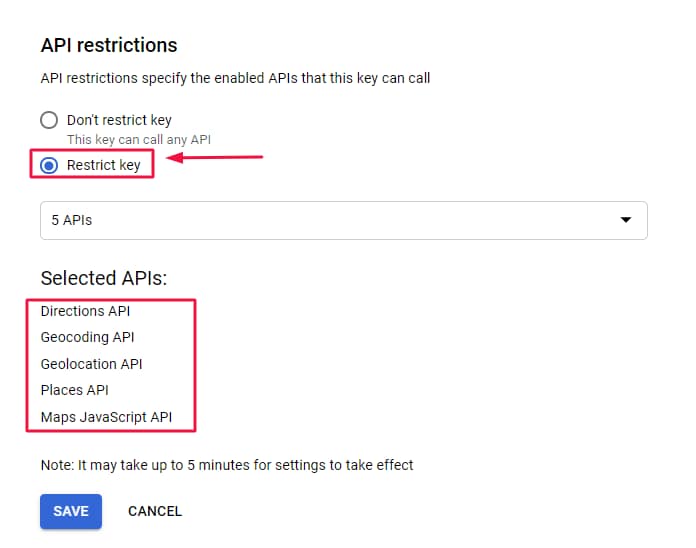Click the "This key can call any API" hint
Image resolution: width=696 pixels, height=548 pixels.
pos(138,140)
